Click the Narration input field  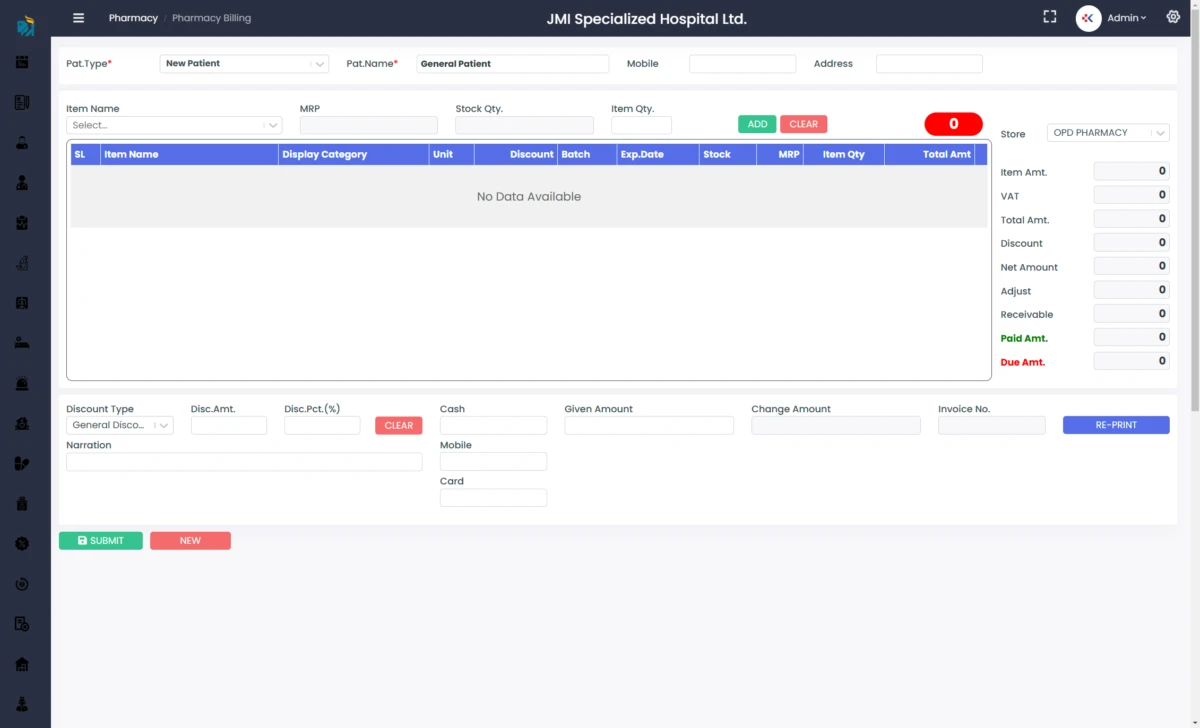point(244,462)
